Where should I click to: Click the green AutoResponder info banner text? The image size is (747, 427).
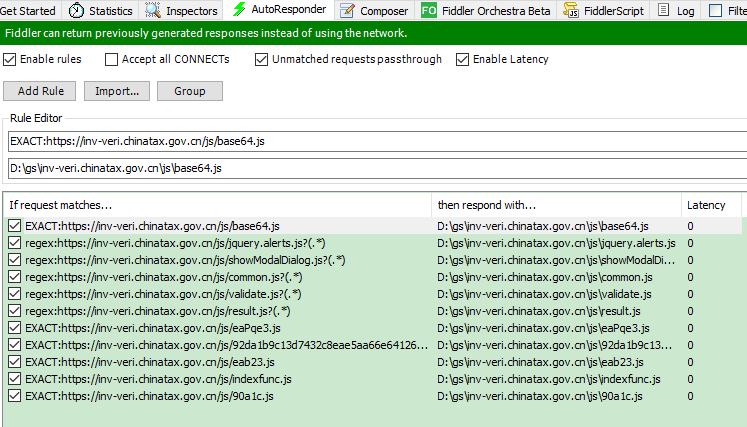[x=206, y=33]
